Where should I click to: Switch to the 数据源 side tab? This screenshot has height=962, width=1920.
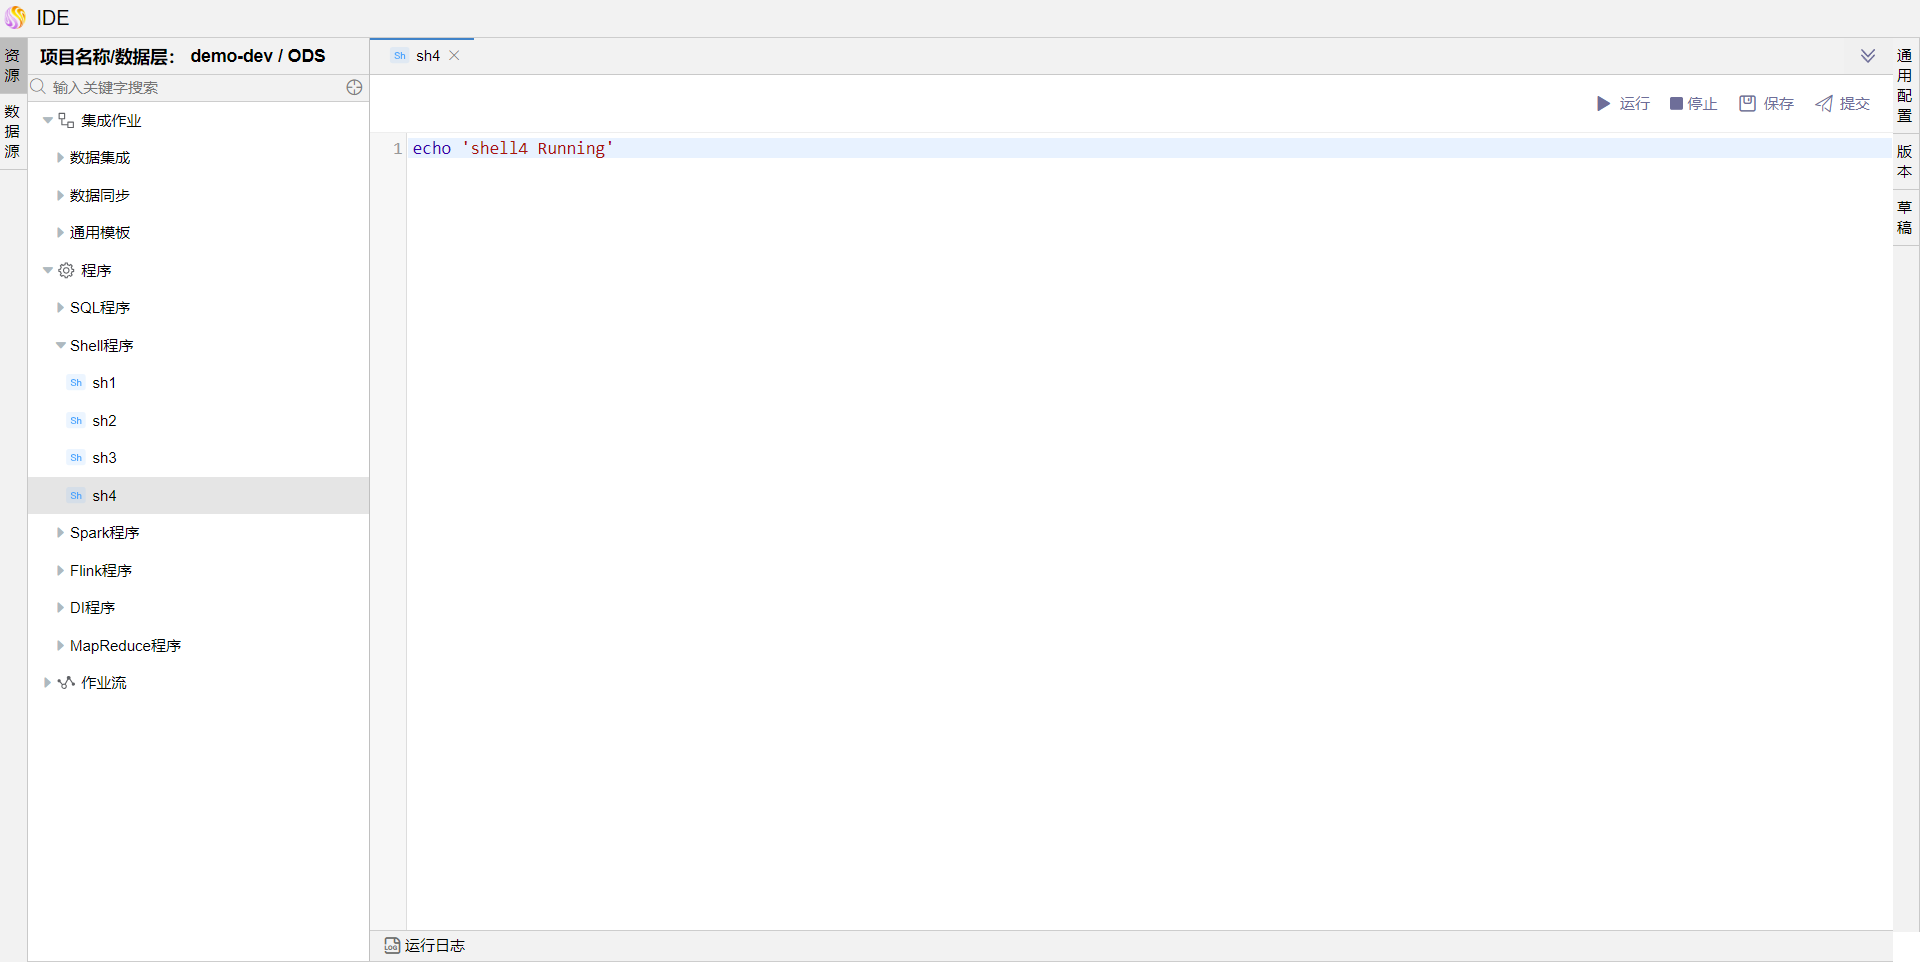tap(12, 131)
